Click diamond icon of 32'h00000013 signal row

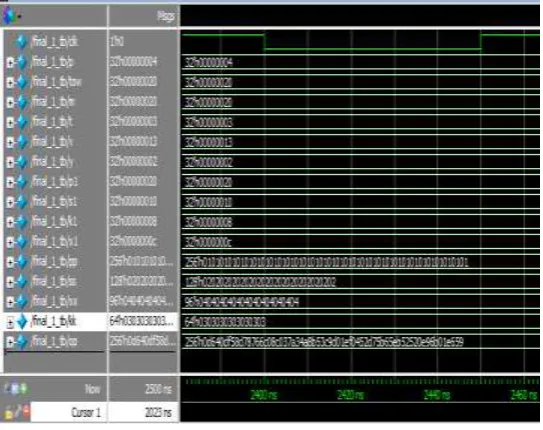point(22,142)
